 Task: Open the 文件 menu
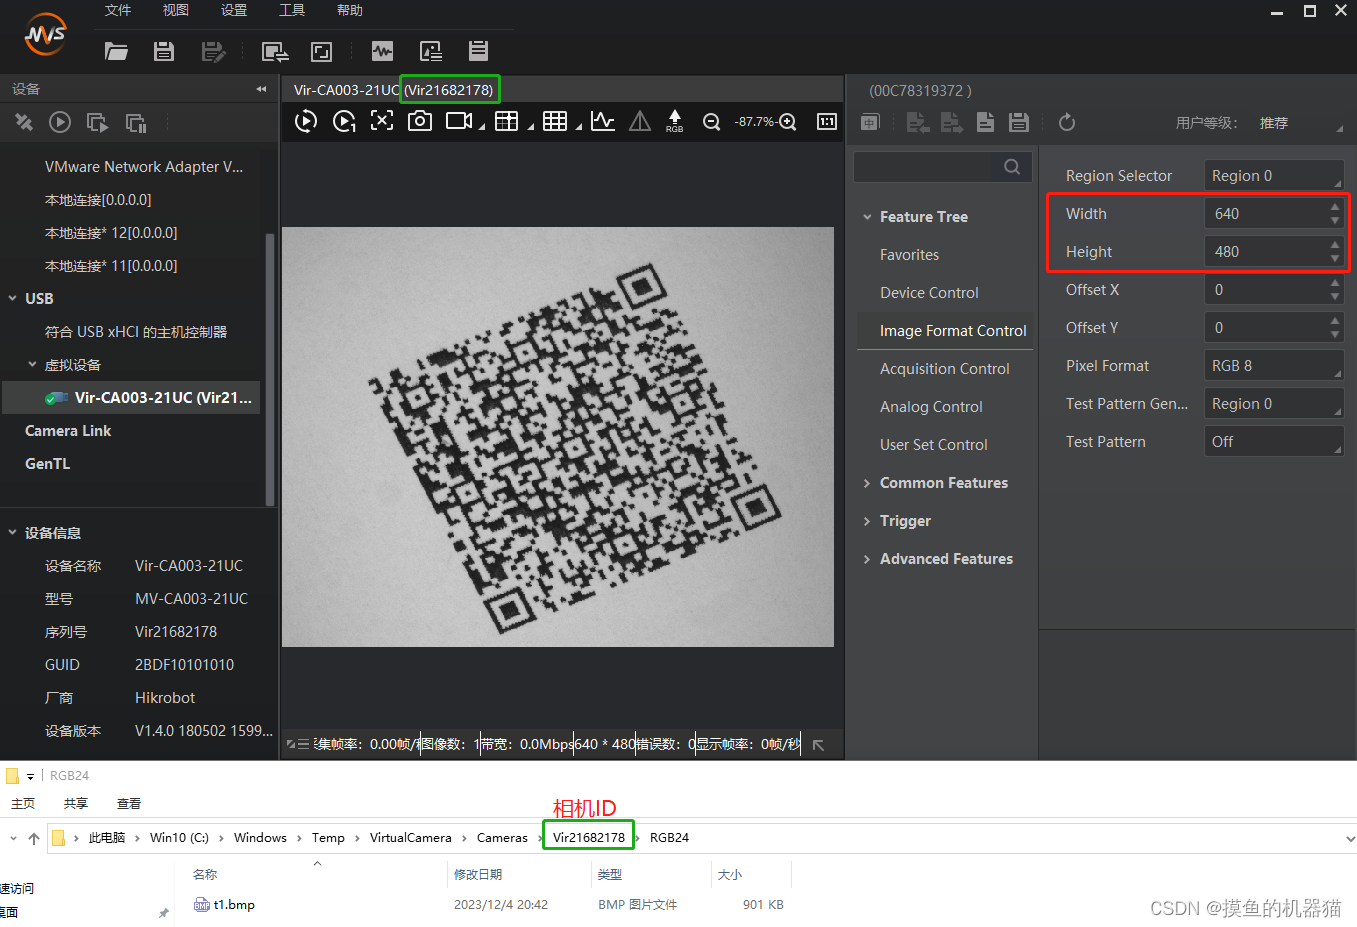pyautogui.click(x=118, y=10)
